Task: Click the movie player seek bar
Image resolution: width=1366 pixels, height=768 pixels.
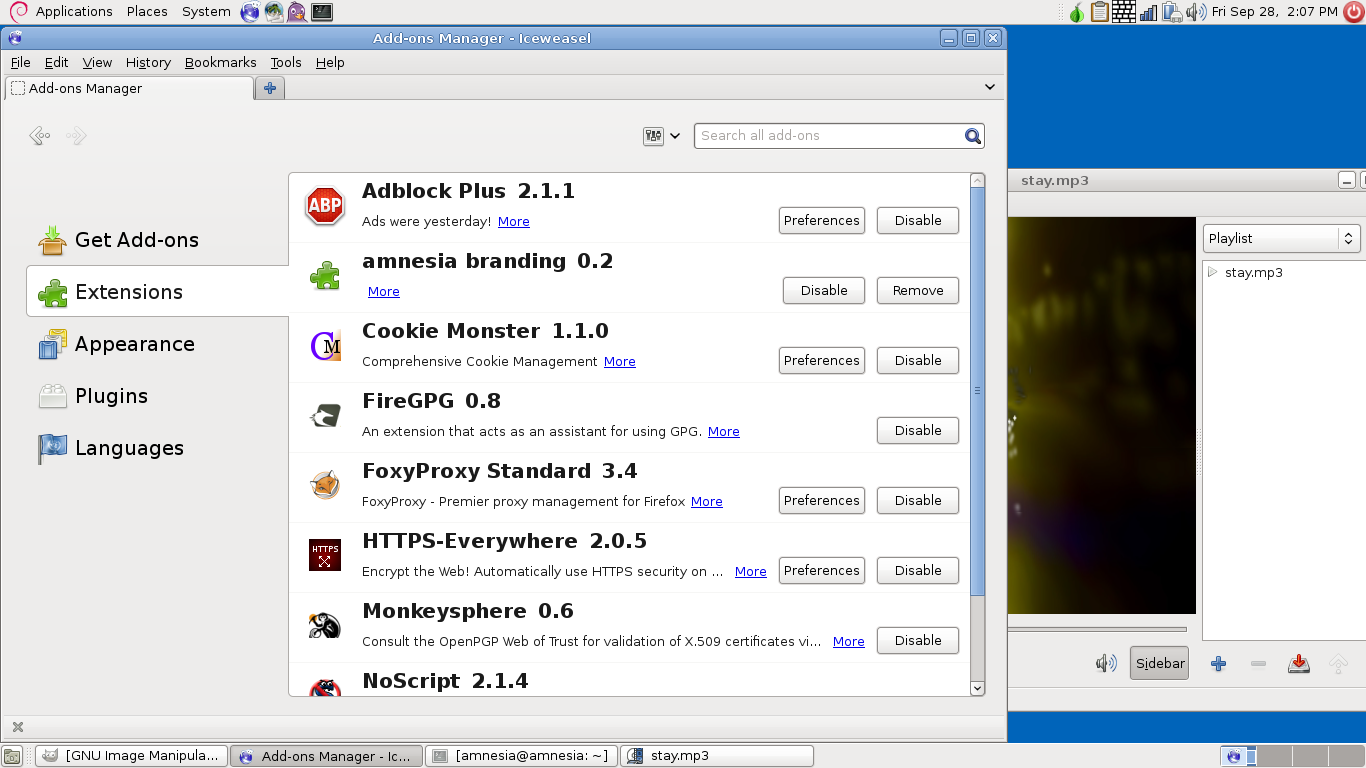Action: 1097,629
